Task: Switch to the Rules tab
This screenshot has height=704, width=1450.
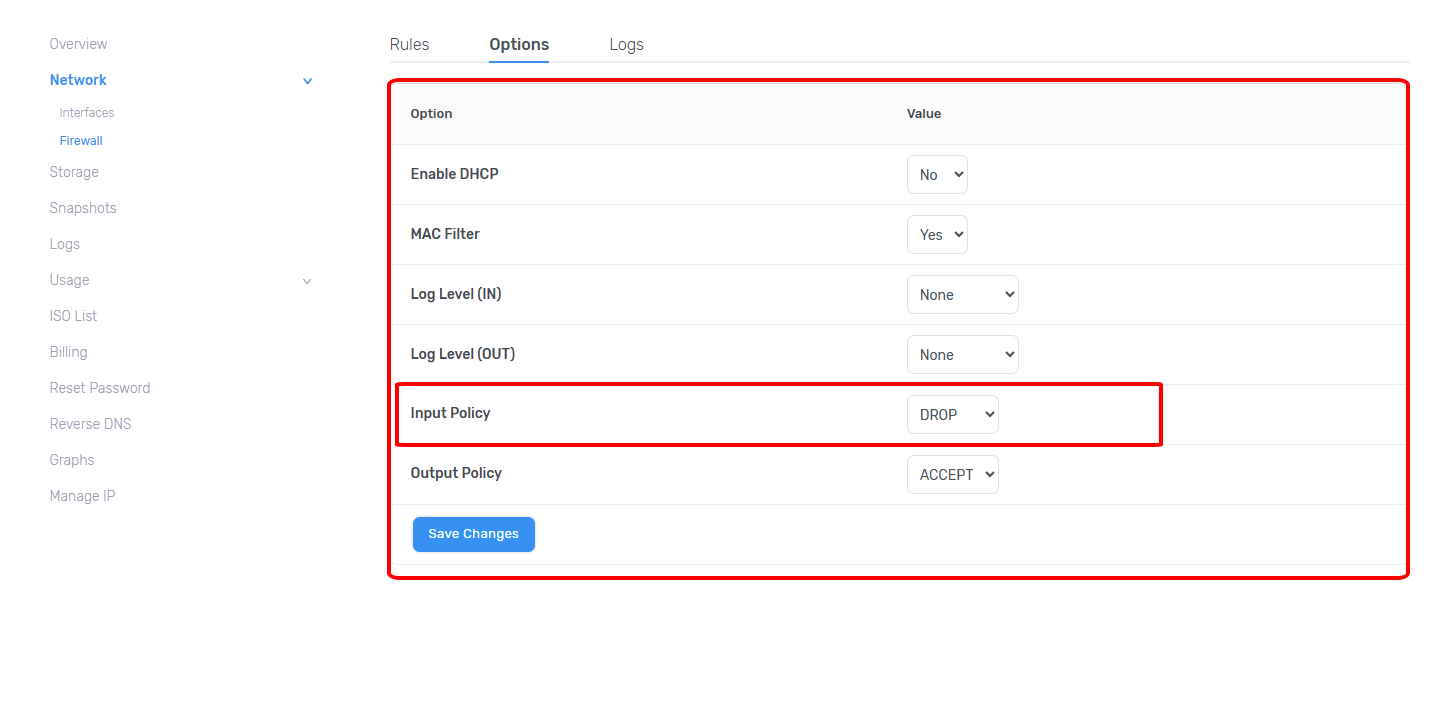Action: pos(409,45)
